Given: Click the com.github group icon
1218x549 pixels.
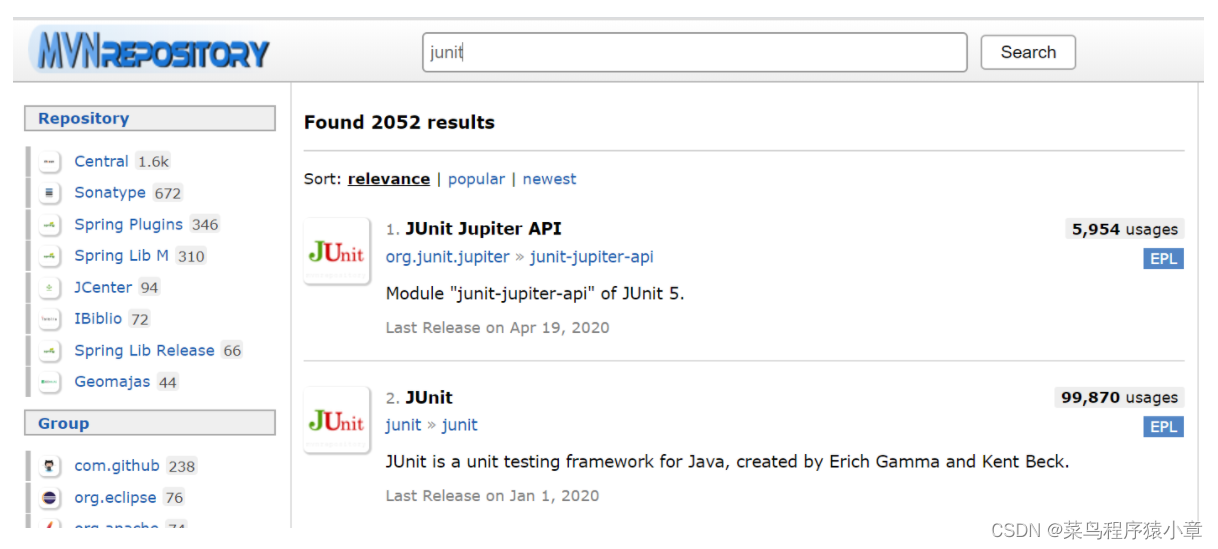Looking at the screenshot, I should click(x=50, y=466).
